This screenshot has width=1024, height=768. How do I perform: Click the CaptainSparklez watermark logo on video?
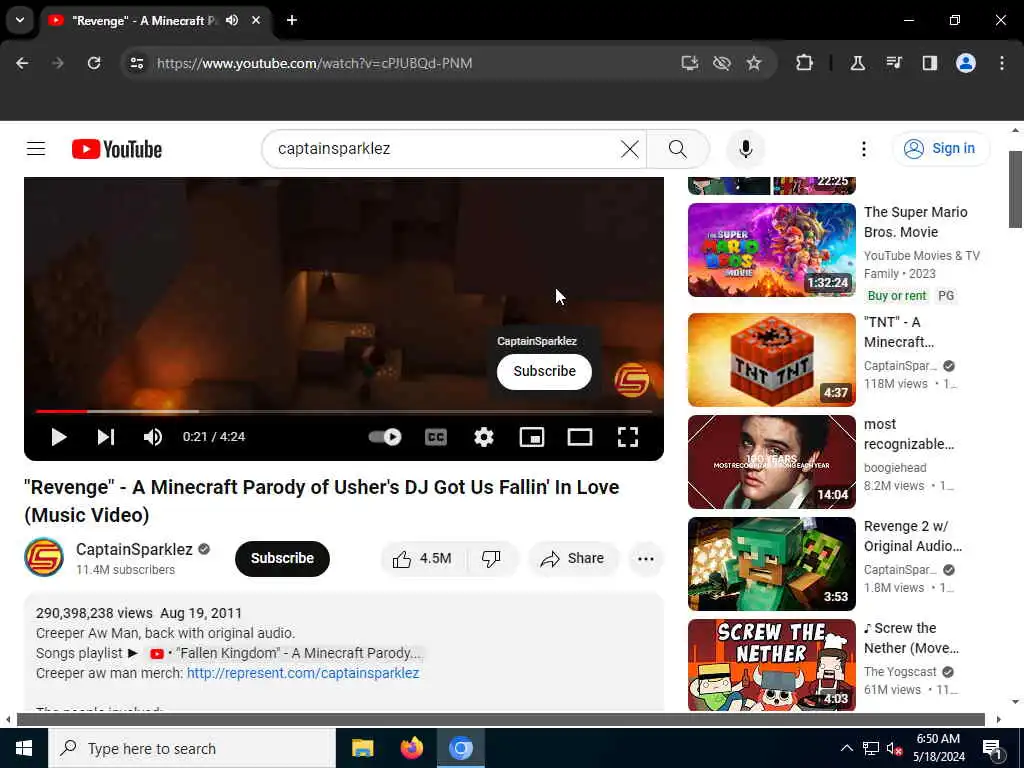tap(632, 379)
